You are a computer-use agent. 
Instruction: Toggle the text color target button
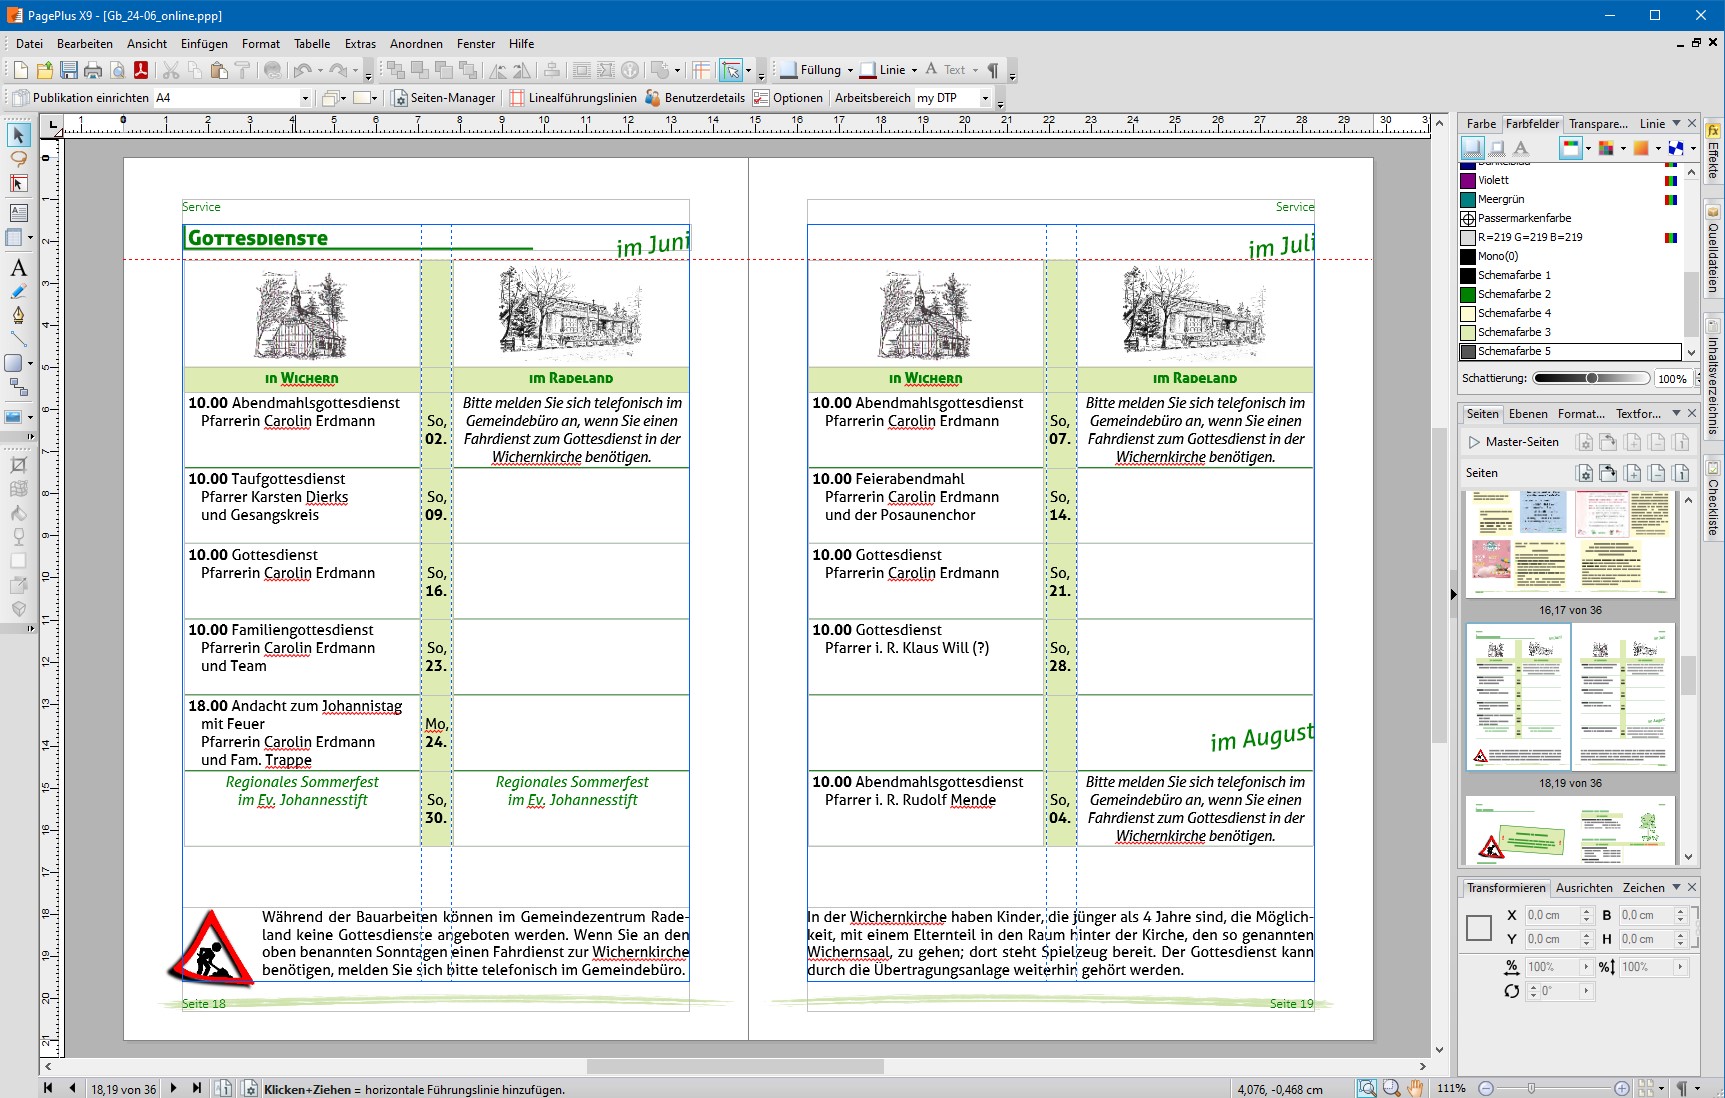[1521, 148]
